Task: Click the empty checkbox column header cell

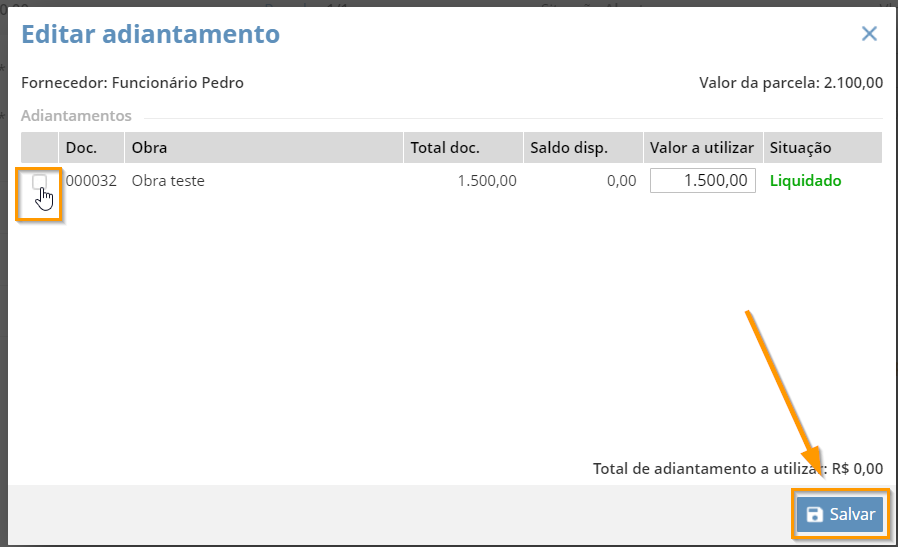Action: click(40, 148)
